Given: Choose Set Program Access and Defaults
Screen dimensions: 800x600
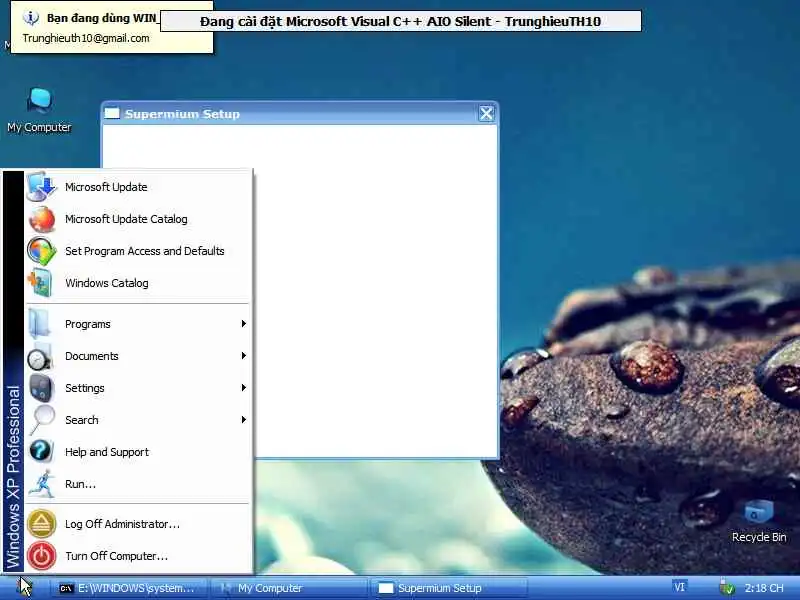Looking at the screenshot, I should pyautogui.click(x=138, y=251).
